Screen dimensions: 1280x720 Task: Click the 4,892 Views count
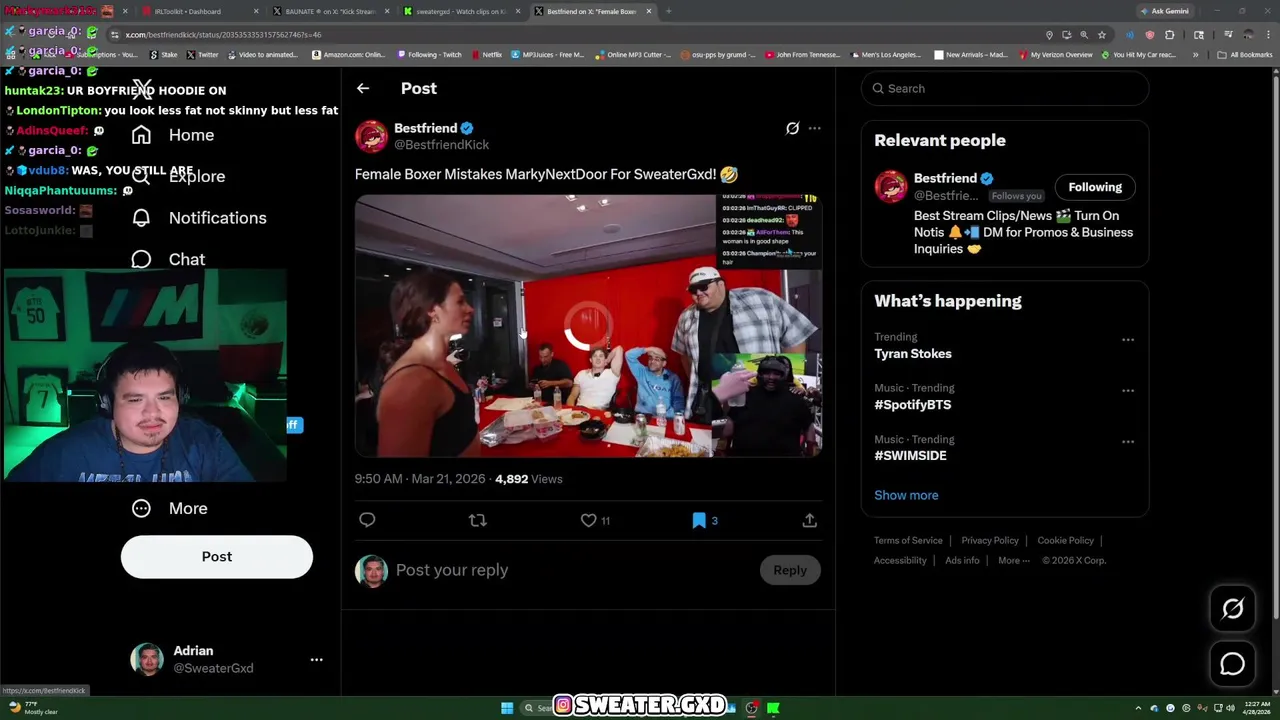[529, 479]
